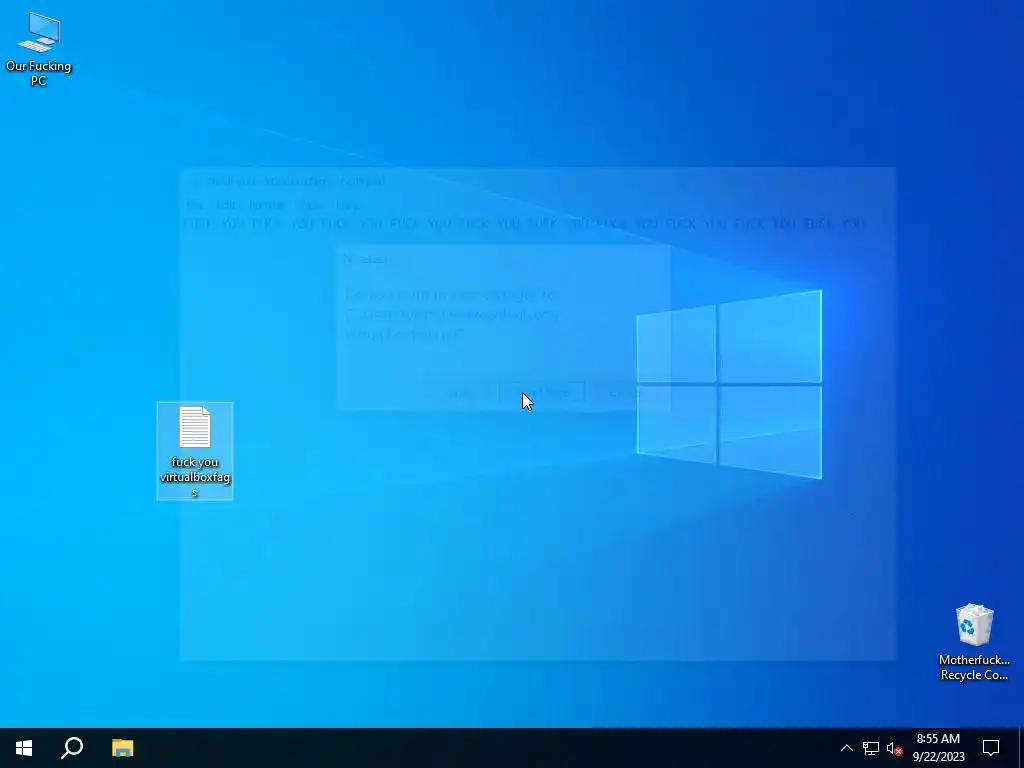This screenshot has width=1024, height=768.
Task: Launch File Explorer from the taskbar
Action: (x=122, y=748)
